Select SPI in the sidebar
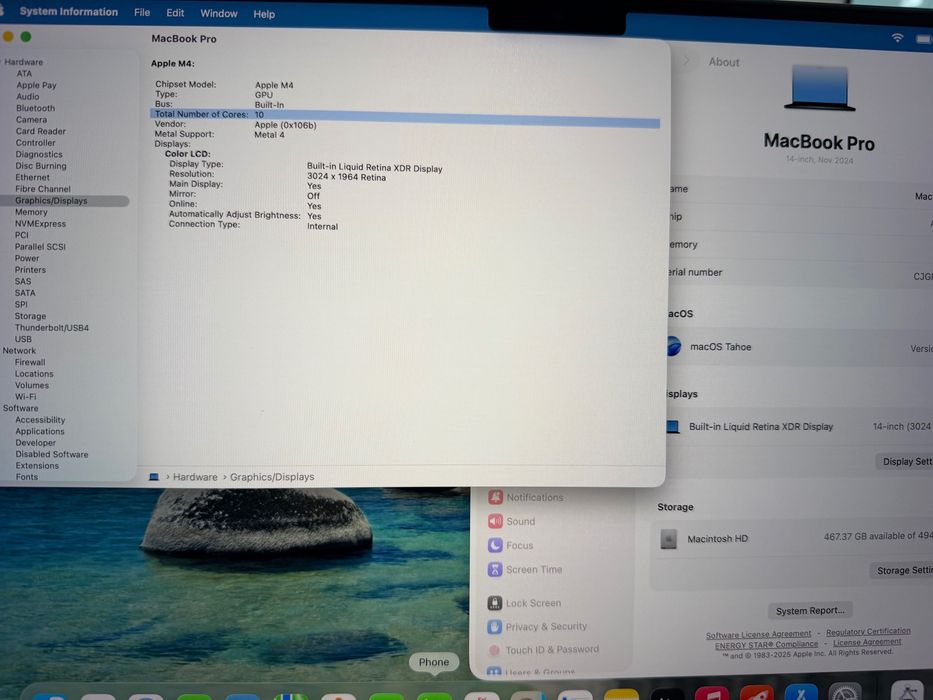 [x=21, y=304]
